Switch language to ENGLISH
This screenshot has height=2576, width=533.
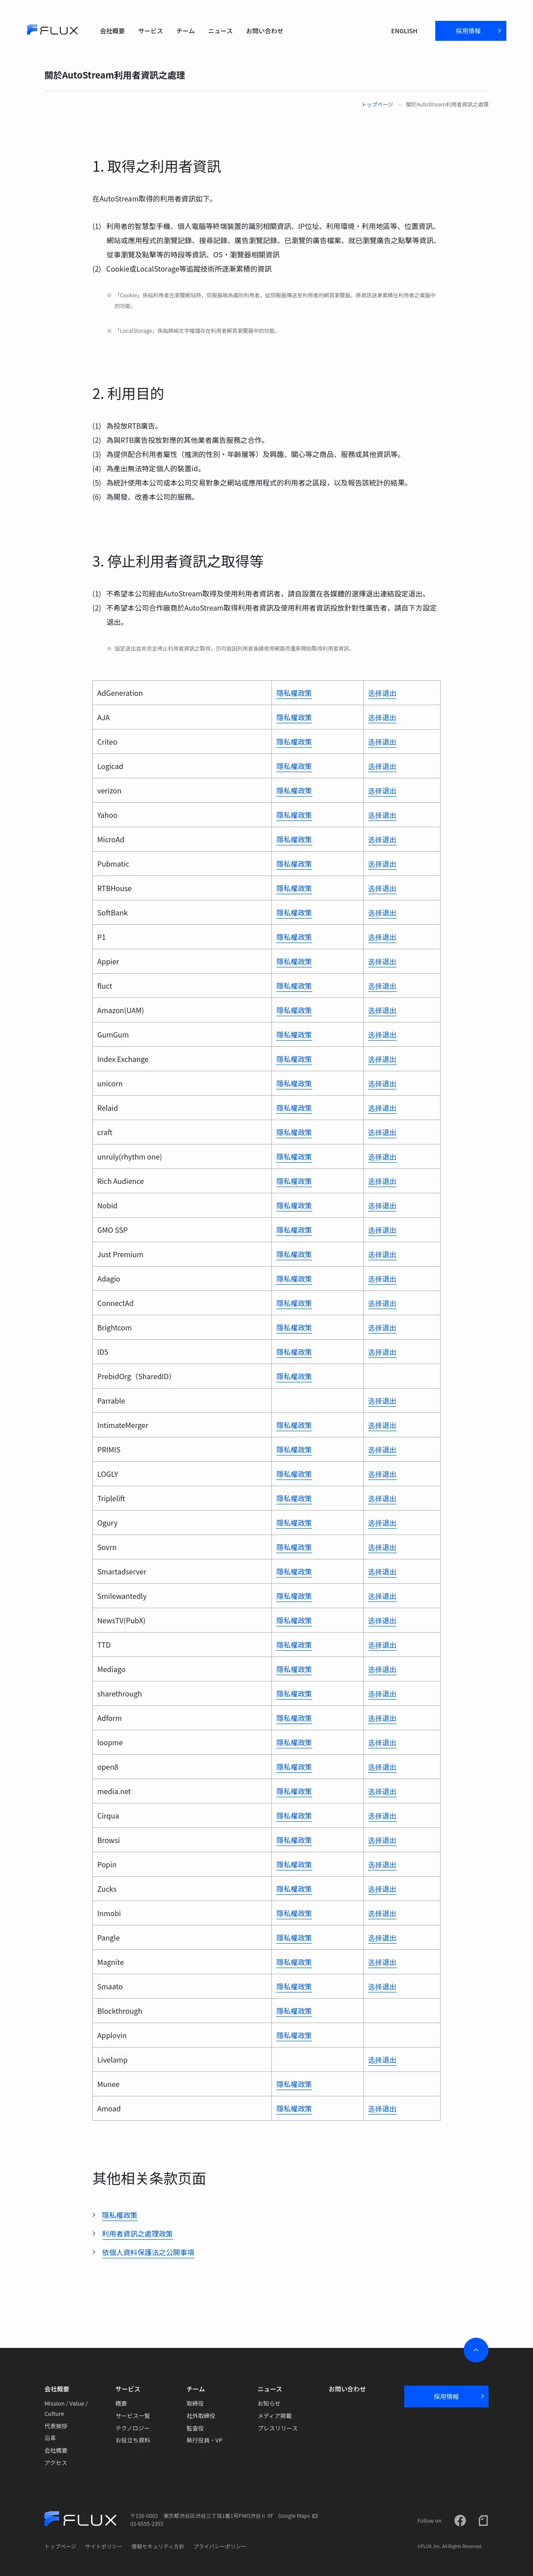404,31
